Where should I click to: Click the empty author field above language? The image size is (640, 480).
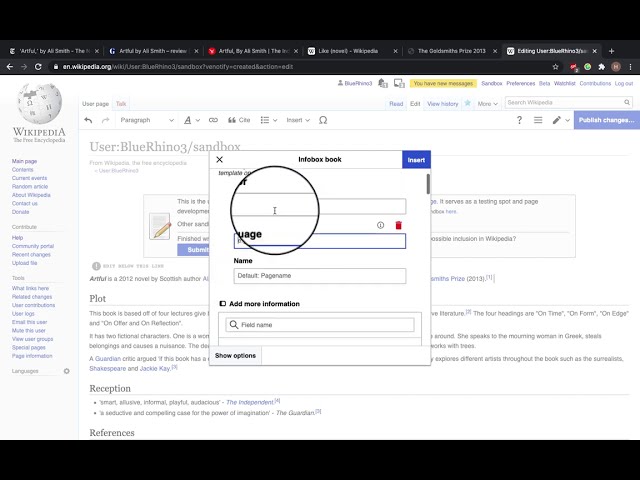(320, 207)
